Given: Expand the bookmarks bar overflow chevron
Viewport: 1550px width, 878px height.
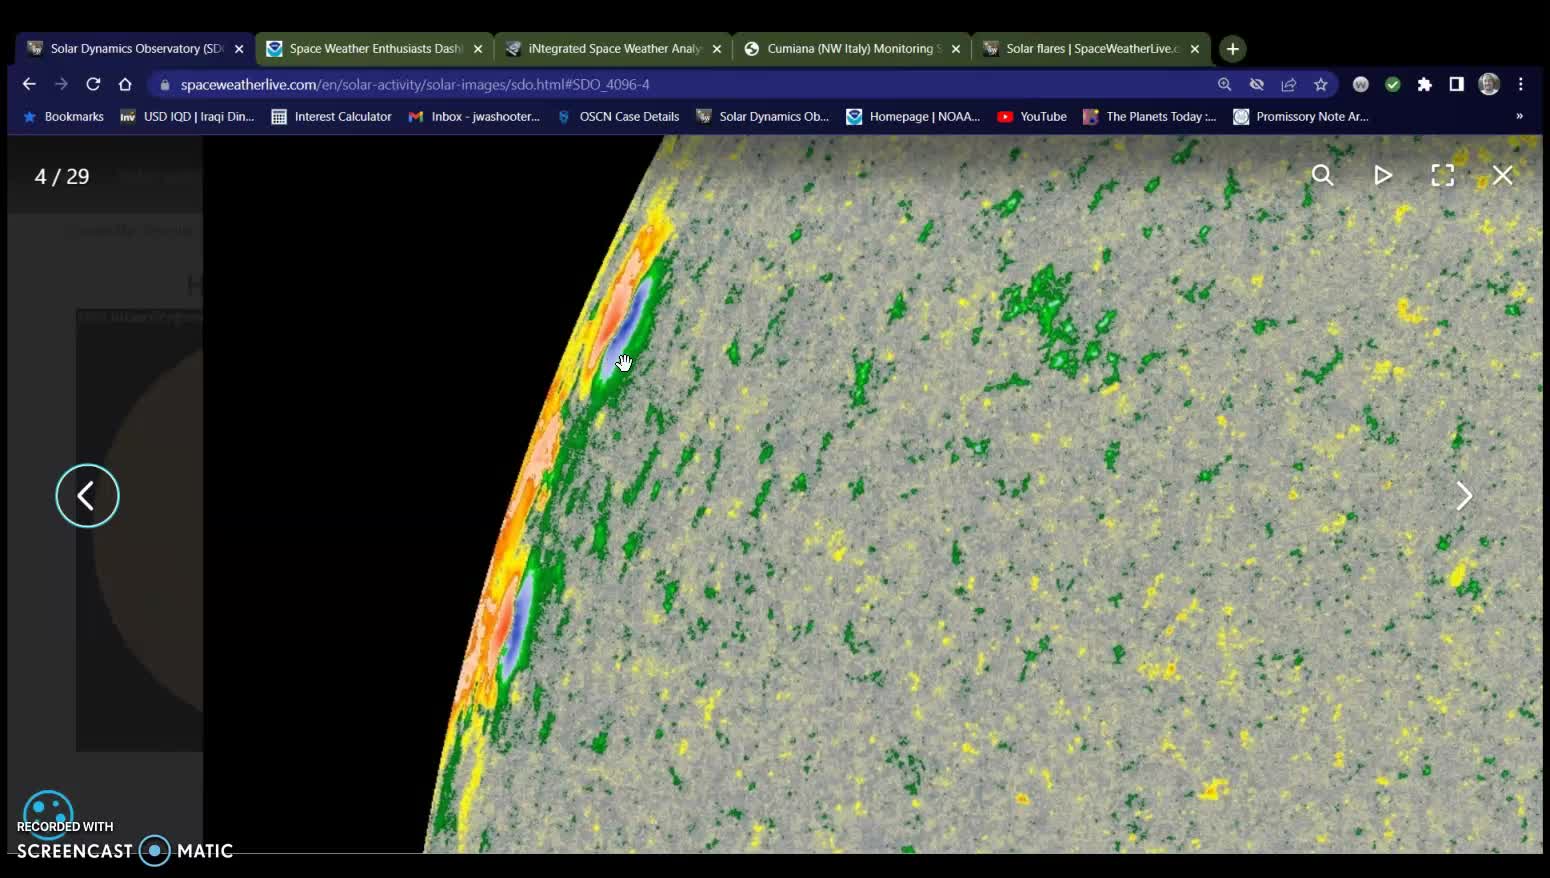Looking at the screenshot, I should (1519, 117).
